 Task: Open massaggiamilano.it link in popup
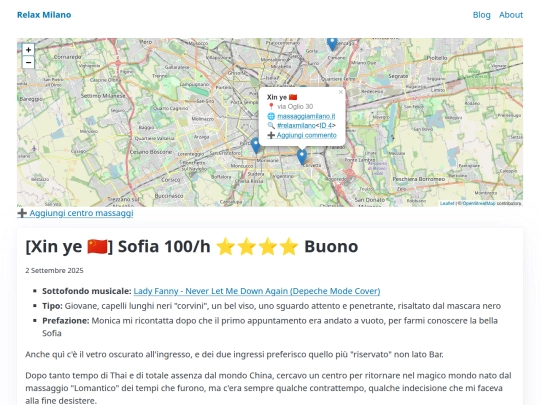pos(306,116)
